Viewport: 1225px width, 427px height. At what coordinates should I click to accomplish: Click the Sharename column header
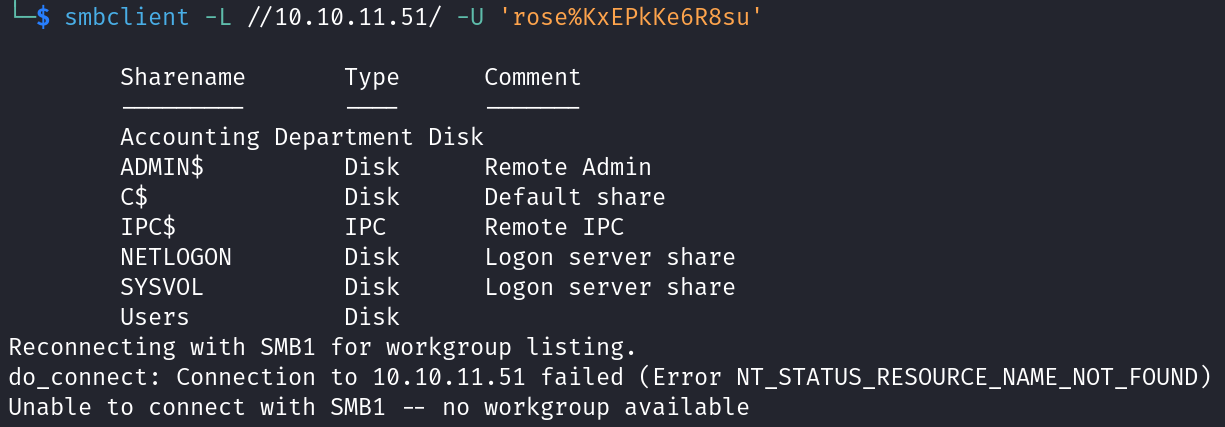(x=183, y=77)
